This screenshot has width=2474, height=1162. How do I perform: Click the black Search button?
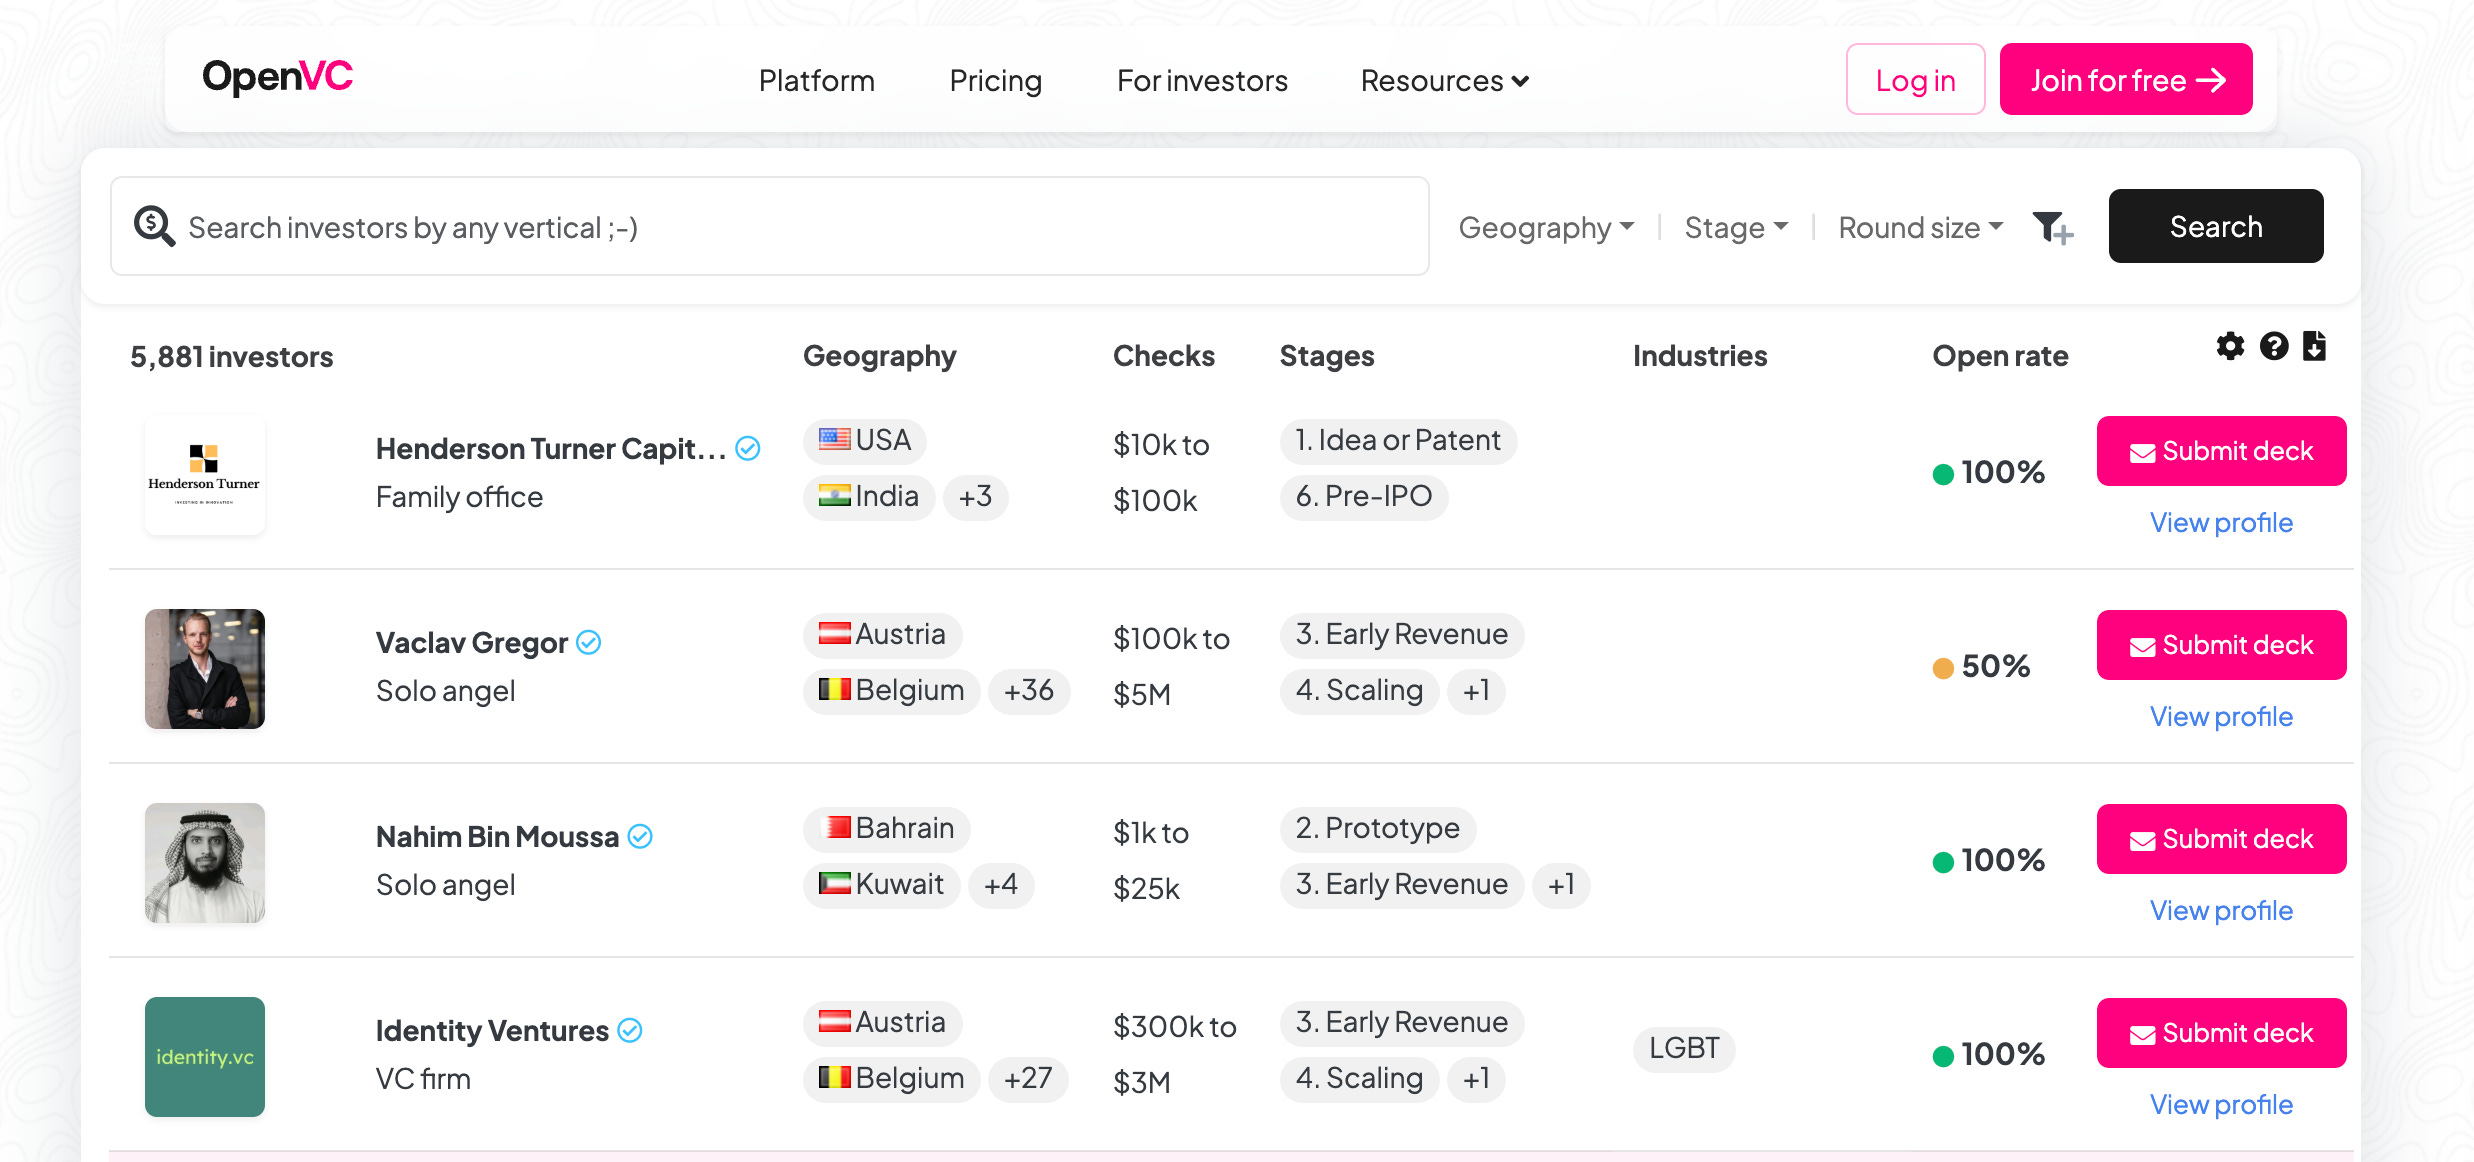tap(2216, 226)
